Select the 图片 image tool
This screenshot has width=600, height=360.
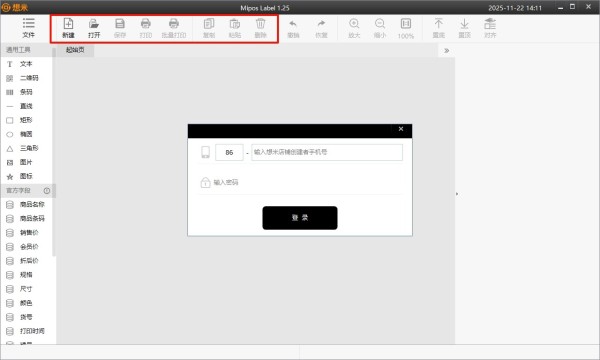pyautogui.click(x=26, y=162)
